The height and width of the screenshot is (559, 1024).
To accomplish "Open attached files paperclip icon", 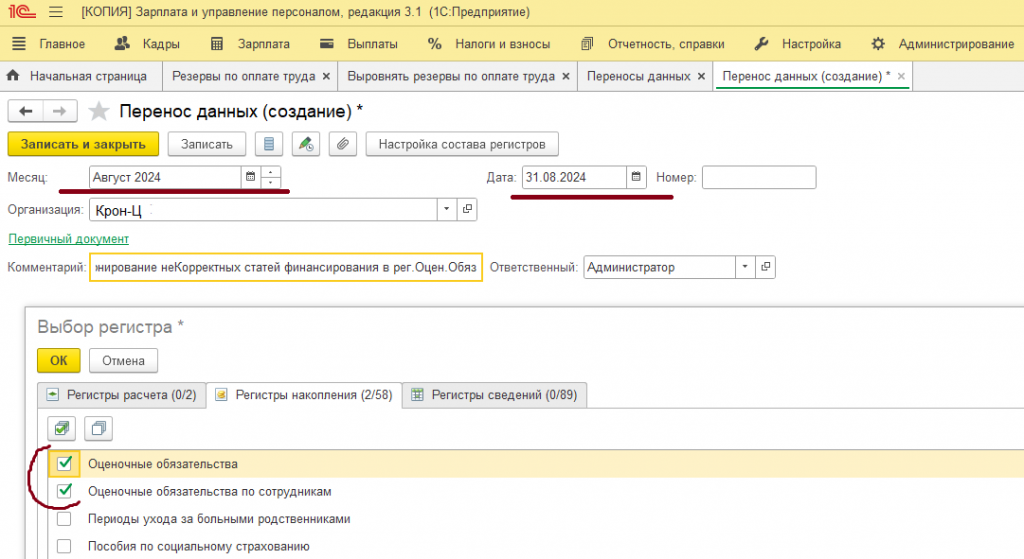I will [x=343, y=144].
